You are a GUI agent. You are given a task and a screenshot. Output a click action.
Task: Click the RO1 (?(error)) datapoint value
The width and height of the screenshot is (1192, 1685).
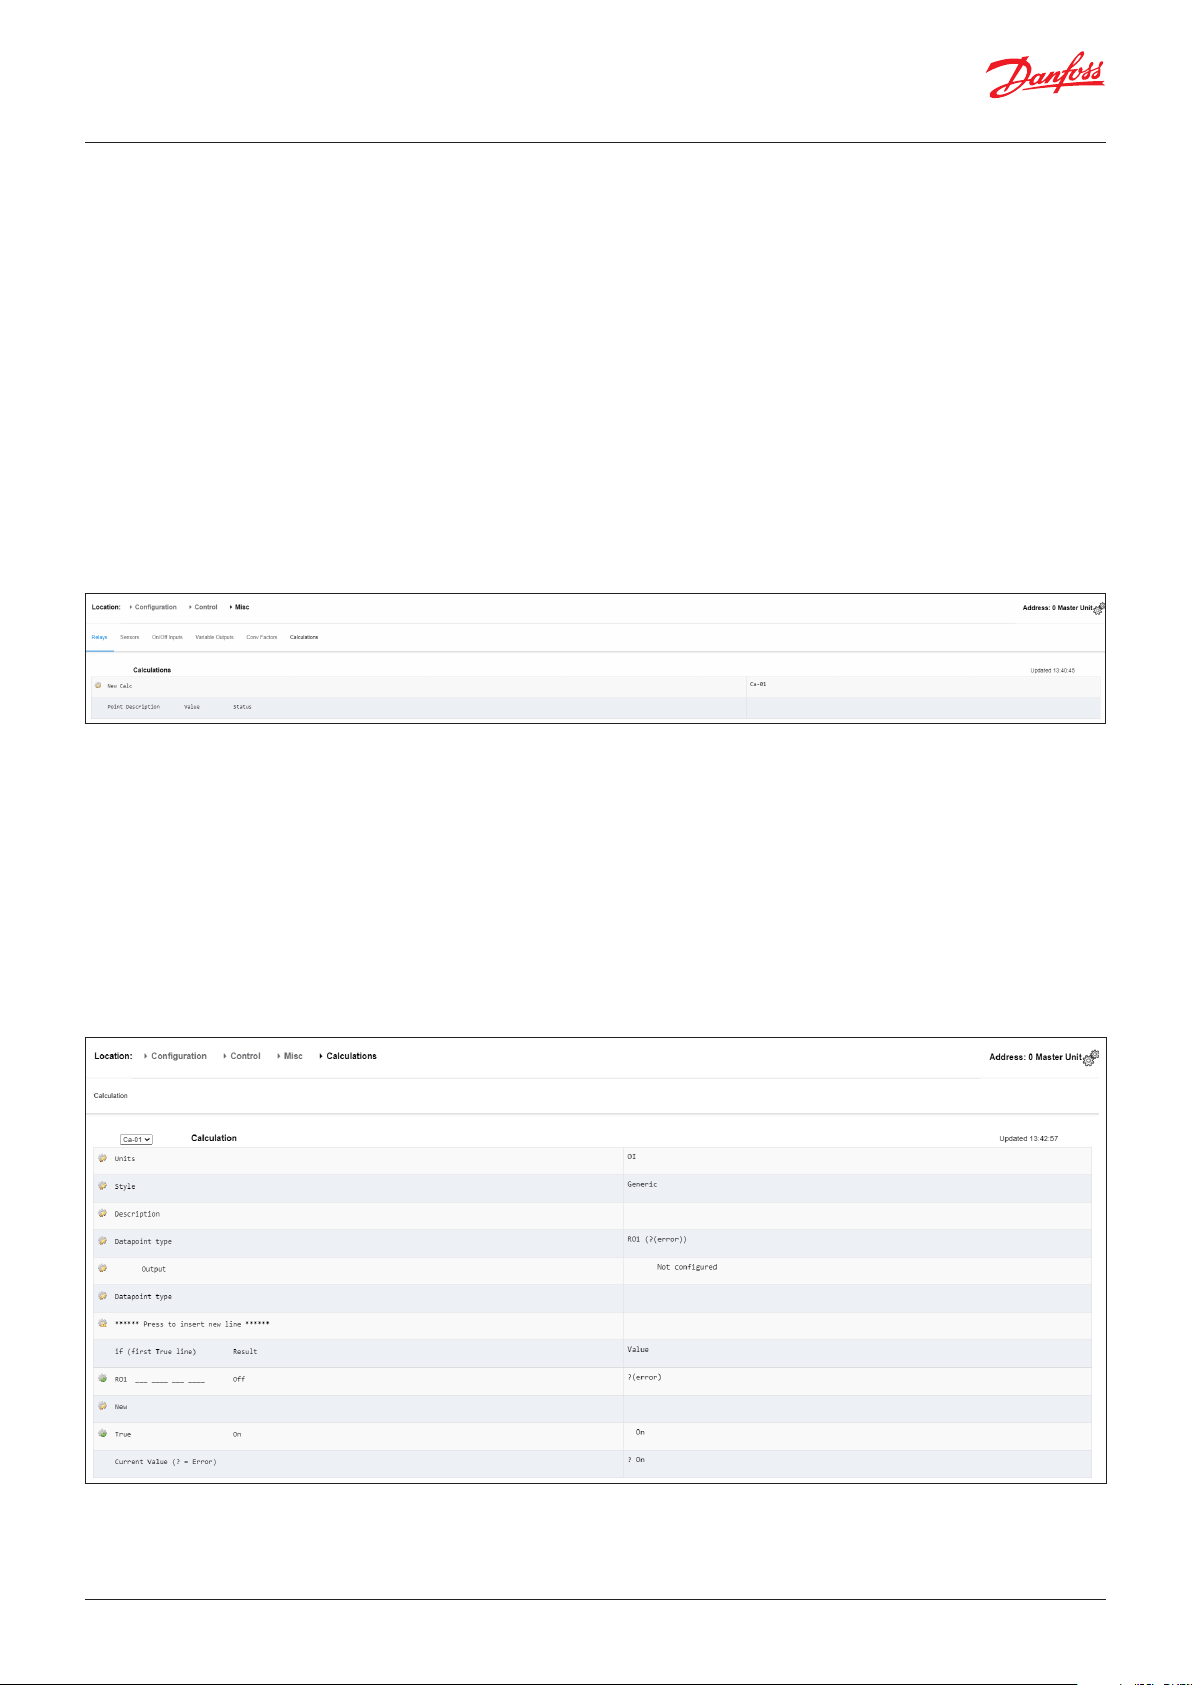[x=657, y=1239]
